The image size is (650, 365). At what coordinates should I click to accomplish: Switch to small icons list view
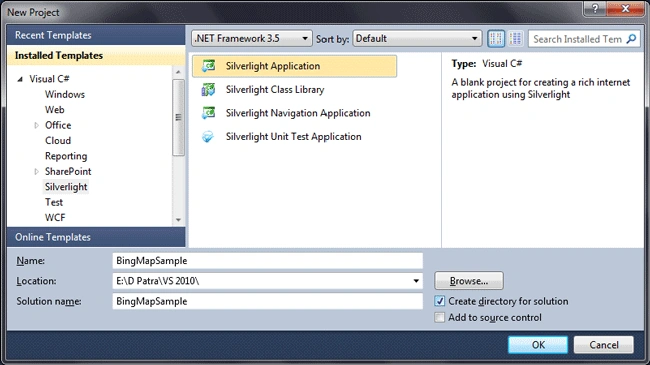[x=516, y=39]
